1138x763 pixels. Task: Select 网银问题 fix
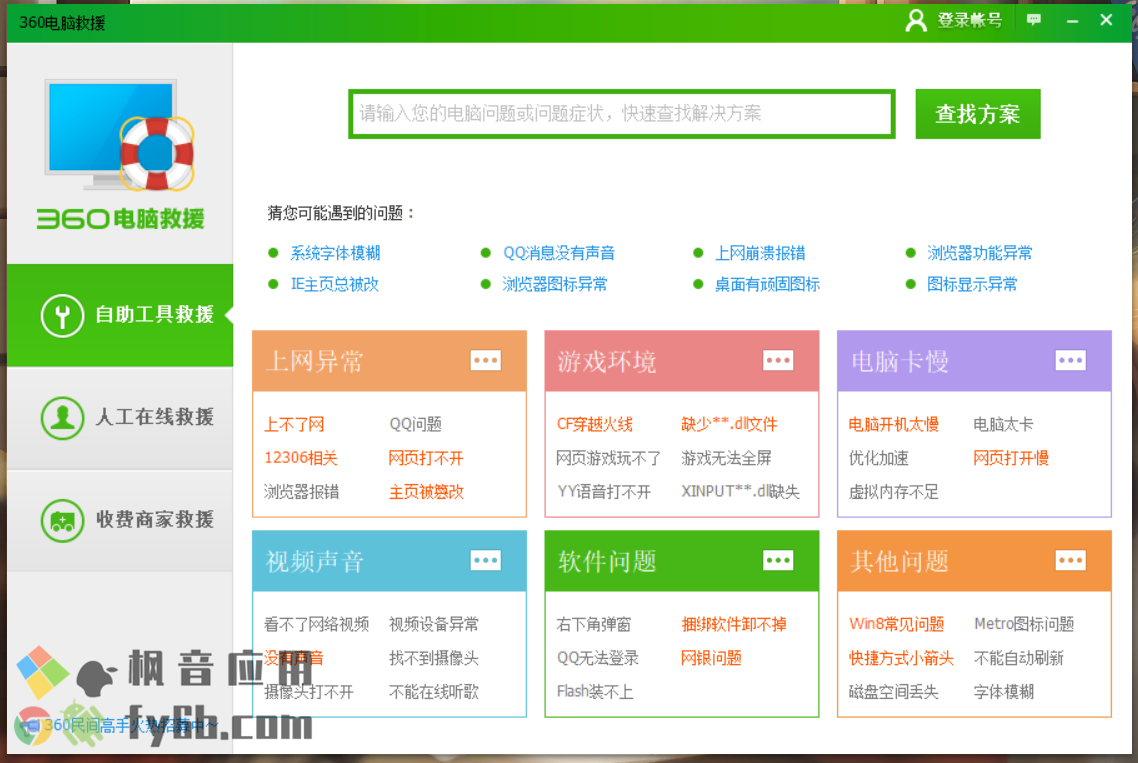coord(711,658)
